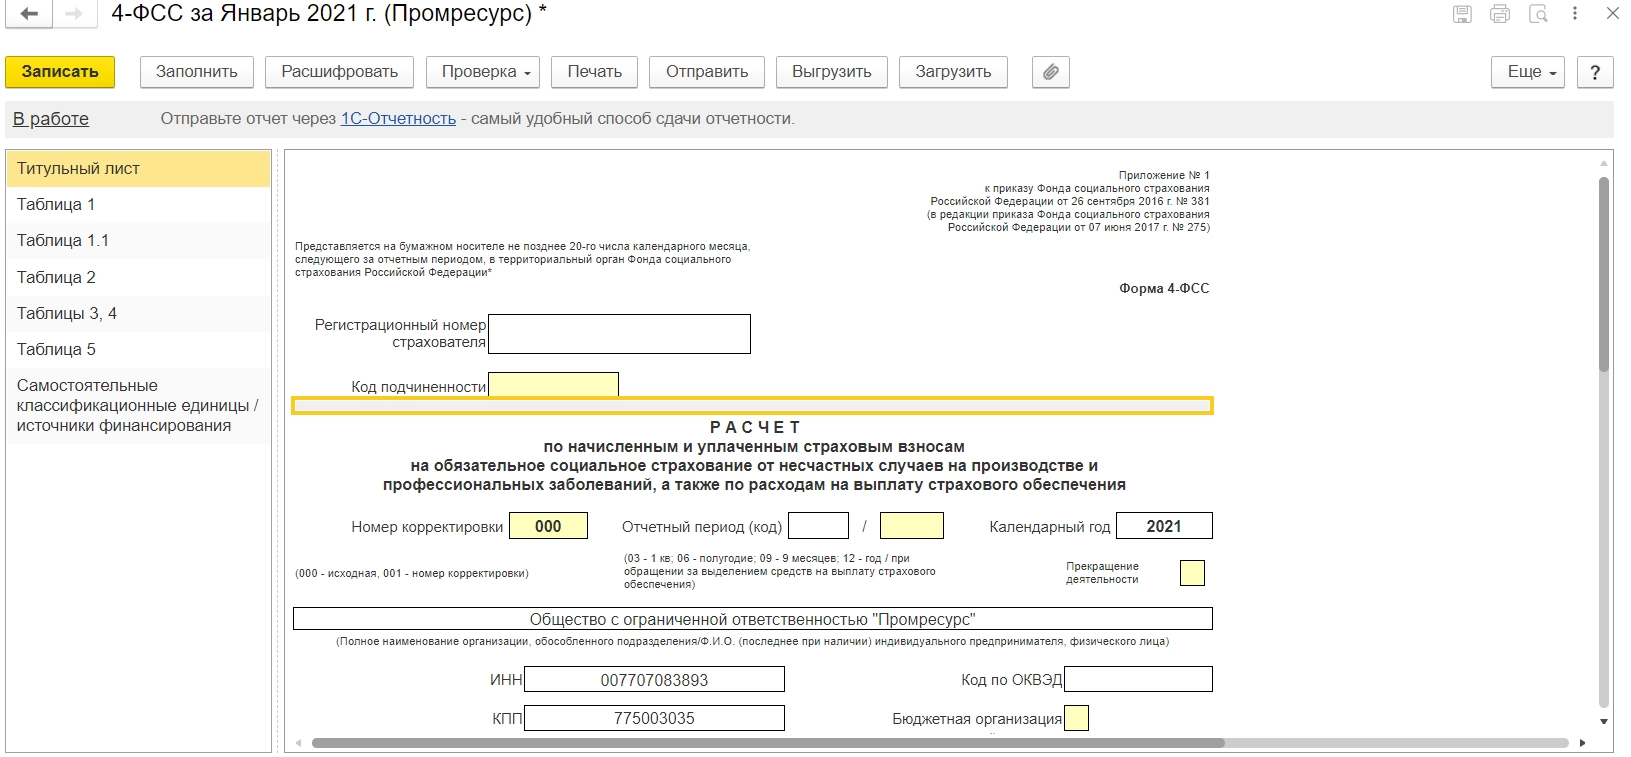Send the report with Отправить
Viewport: 1631px width, 757px height.
click(x=707, y=72)
